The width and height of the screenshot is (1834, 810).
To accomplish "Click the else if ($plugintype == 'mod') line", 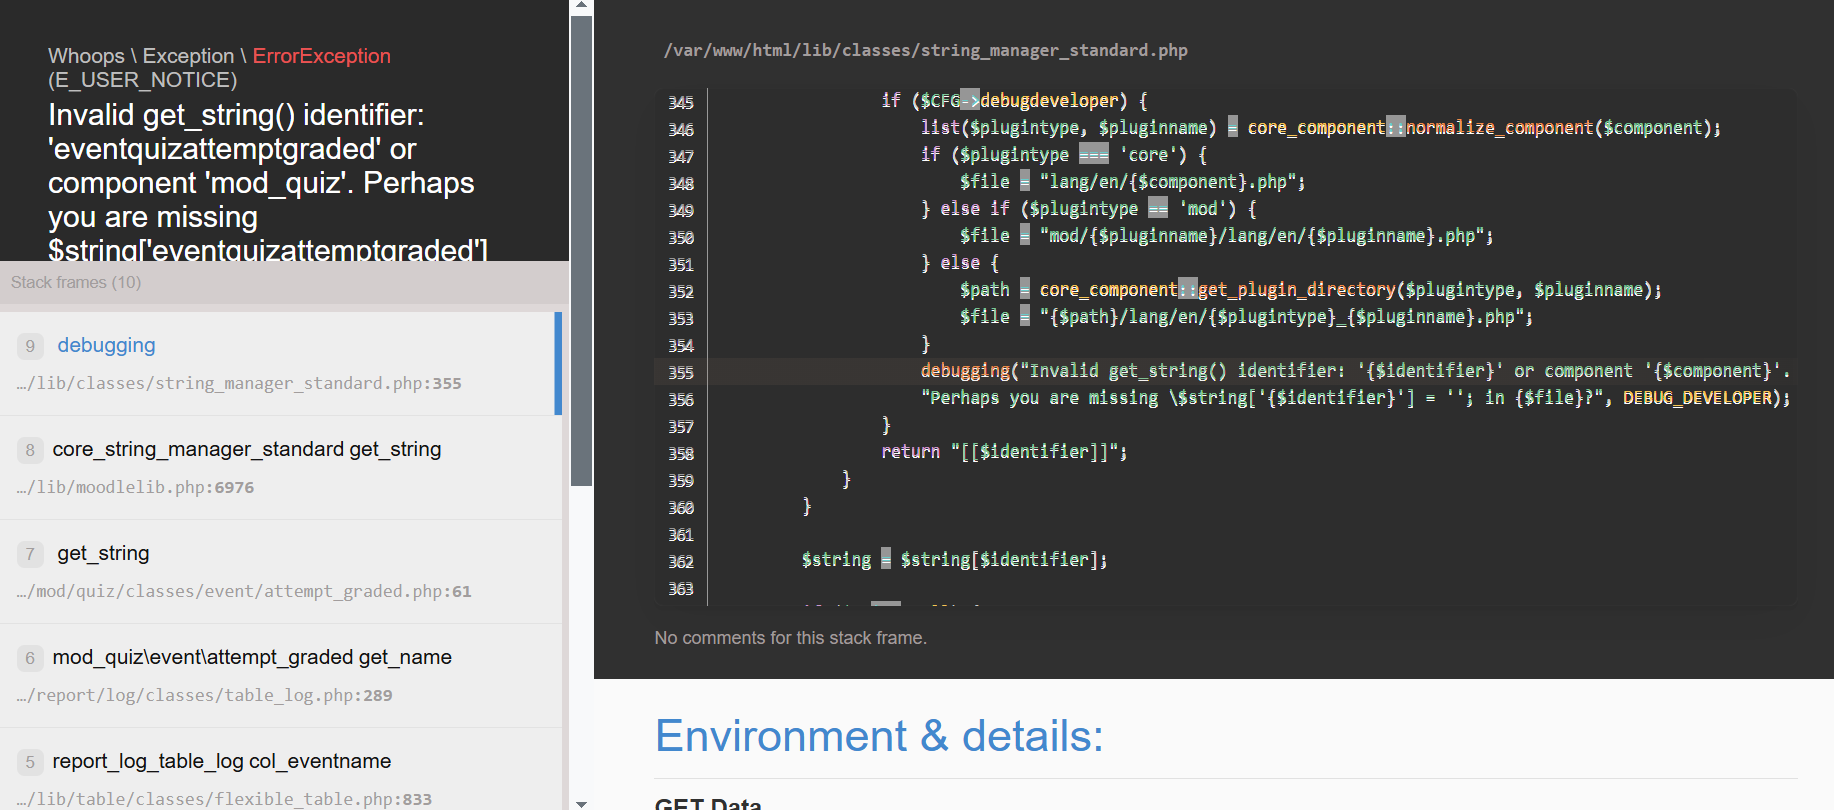I will click(1088, 209).
